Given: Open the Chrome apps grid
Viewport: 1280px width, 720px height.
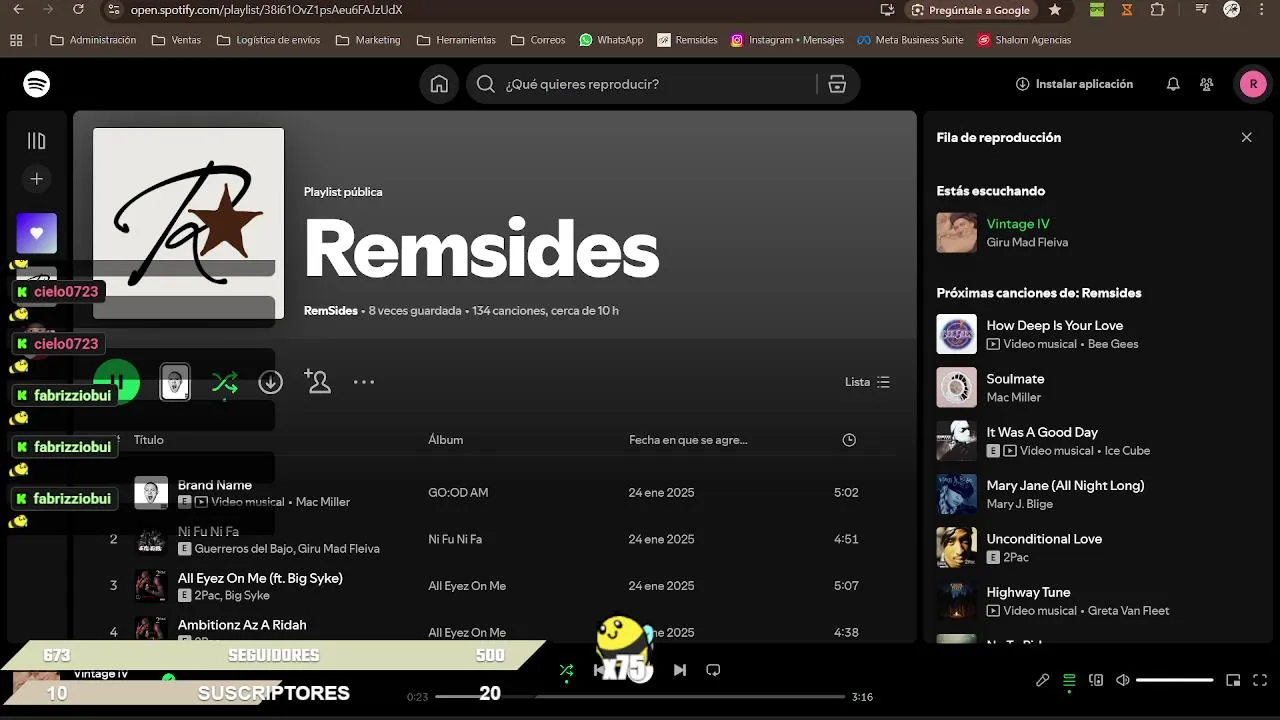Looking at the screenshot, I should click(x=16, y=40).
